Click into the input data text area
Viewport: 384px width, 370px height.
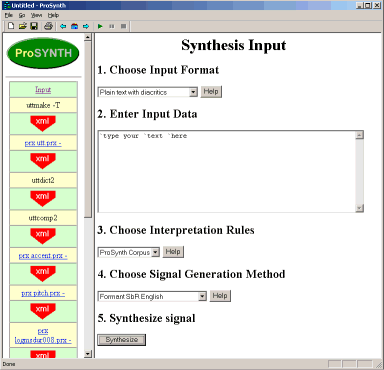point(227,171)
